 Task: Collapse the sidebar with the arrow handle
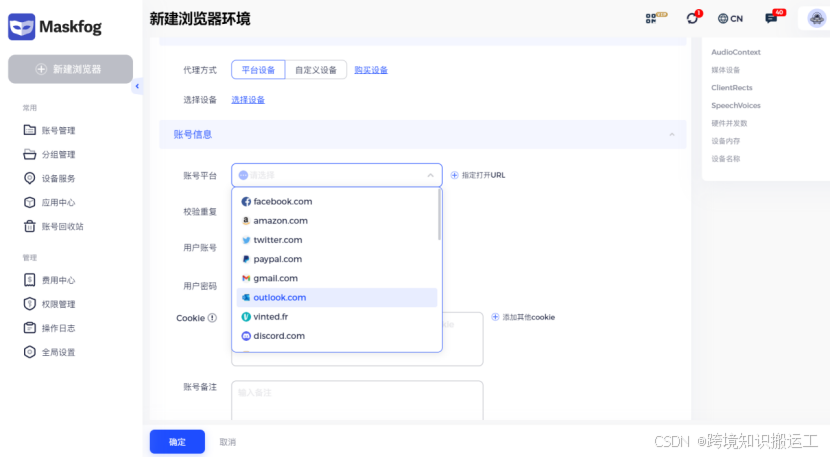[137, 86]
